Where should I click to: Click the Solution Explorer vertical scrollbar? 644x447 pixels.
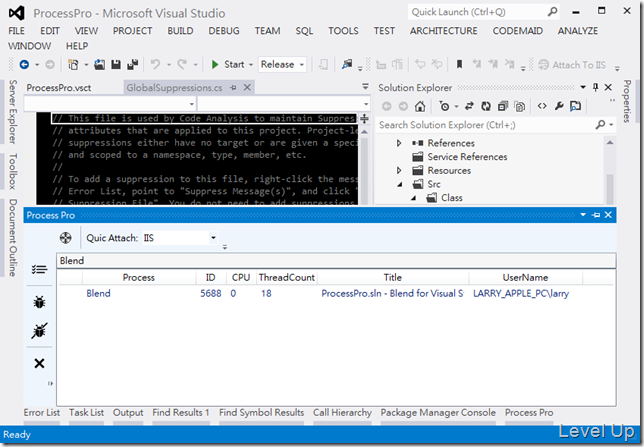pos(610,171)
